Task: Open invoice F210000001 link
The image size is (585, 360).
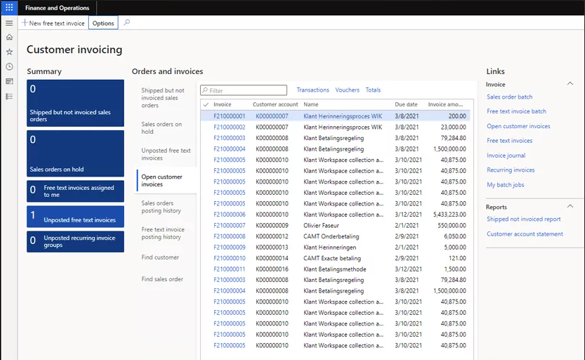Action: point(229,116)
